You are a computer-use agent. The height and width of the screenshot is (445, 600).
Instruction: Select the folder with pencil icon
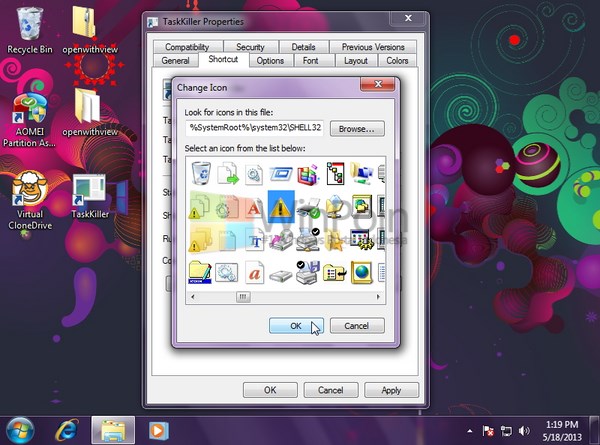[200, 272]
